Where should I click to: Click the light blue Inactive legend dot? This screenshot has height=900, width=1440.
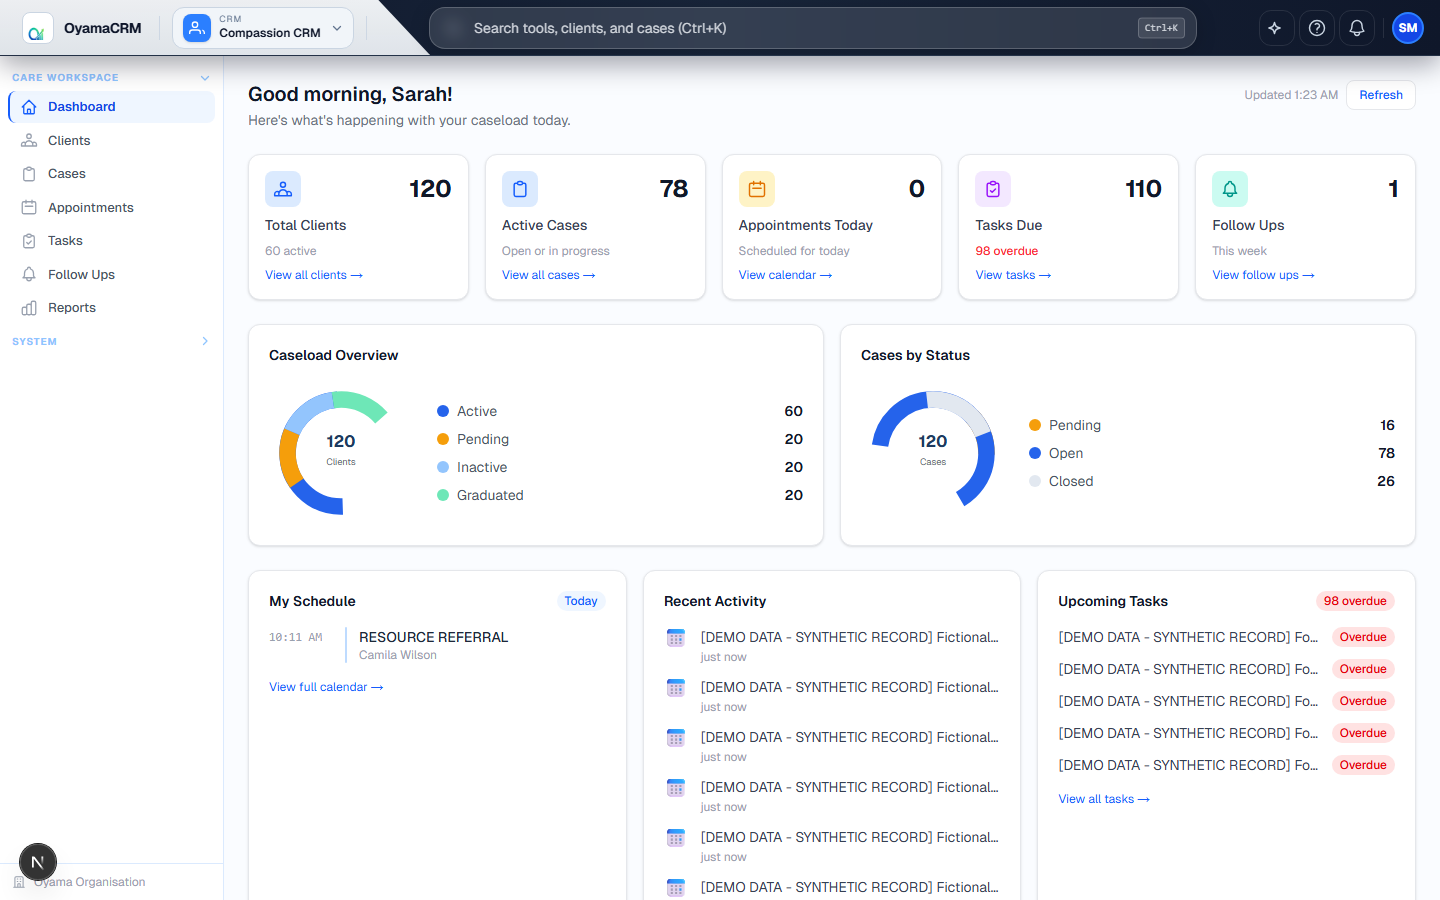443,467
